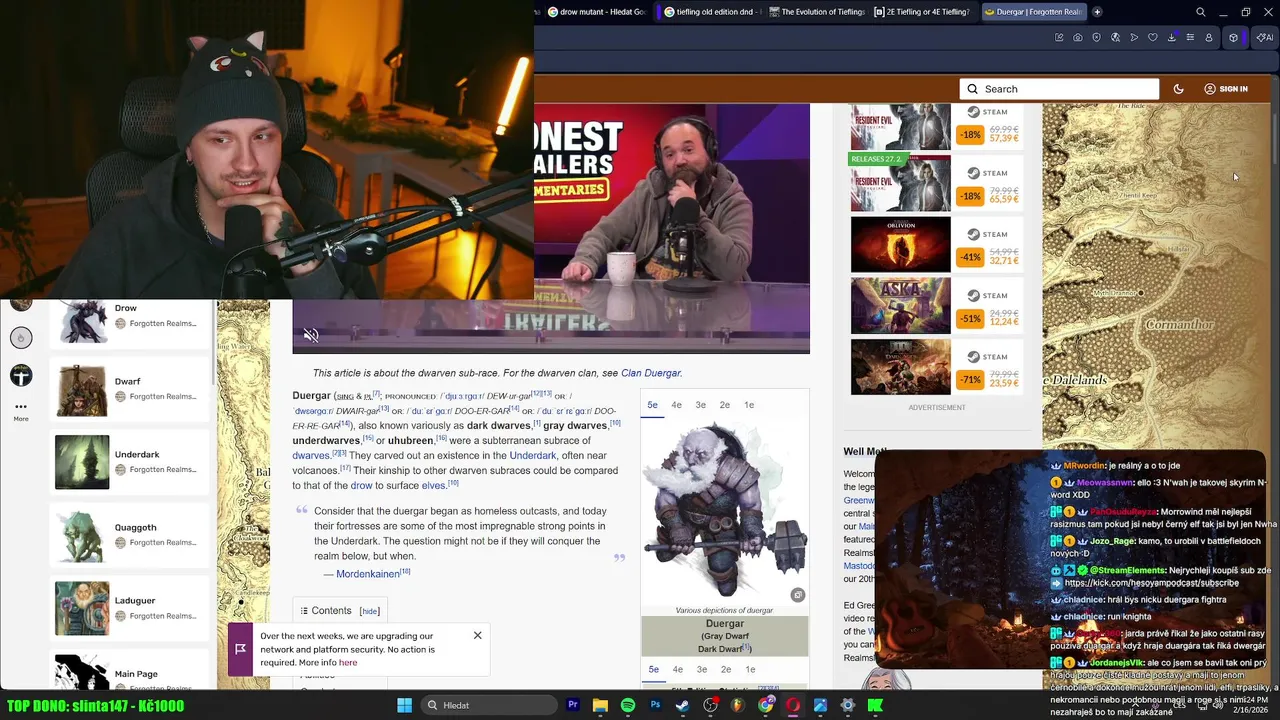1280x720 pixels.
Task: Open the Mordenkainen quote attribution link
Action: pos(367,574)
